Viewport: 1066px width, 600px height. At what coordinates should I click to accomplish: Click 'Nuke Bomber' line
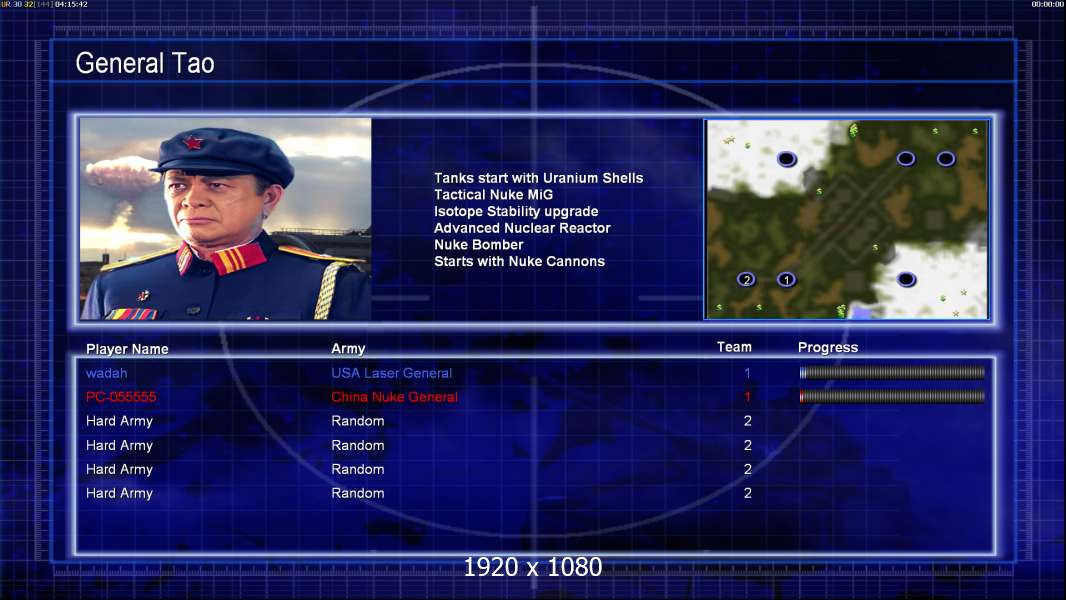pos(479,245)
